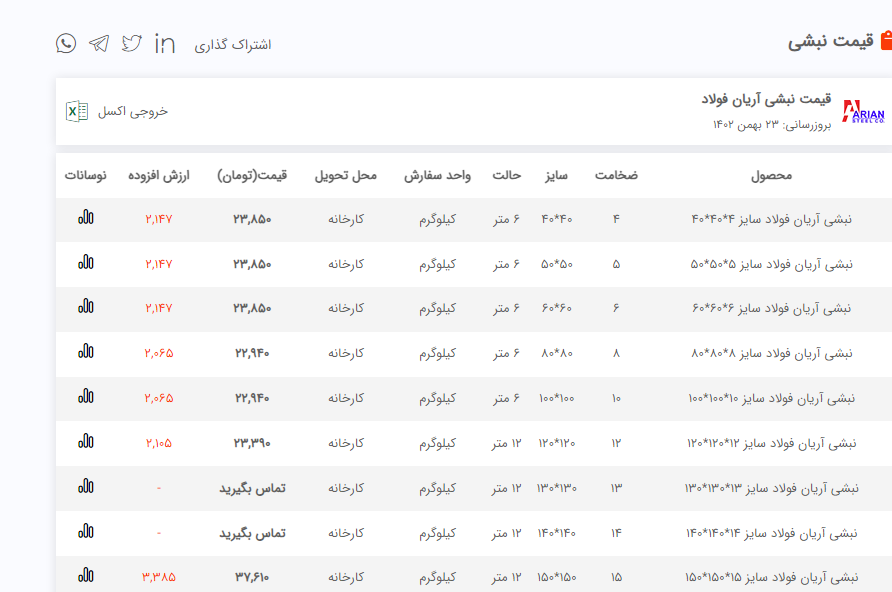Select the 37,610 price cell

tap(252, 577)
